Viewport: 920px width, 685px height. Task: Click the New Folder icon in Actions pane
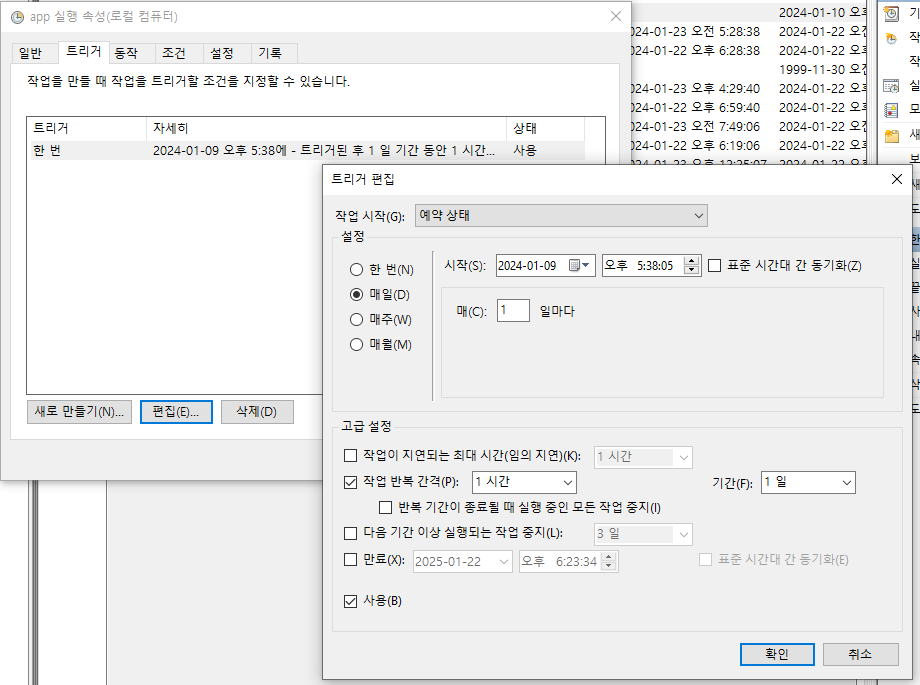(891, 136)
